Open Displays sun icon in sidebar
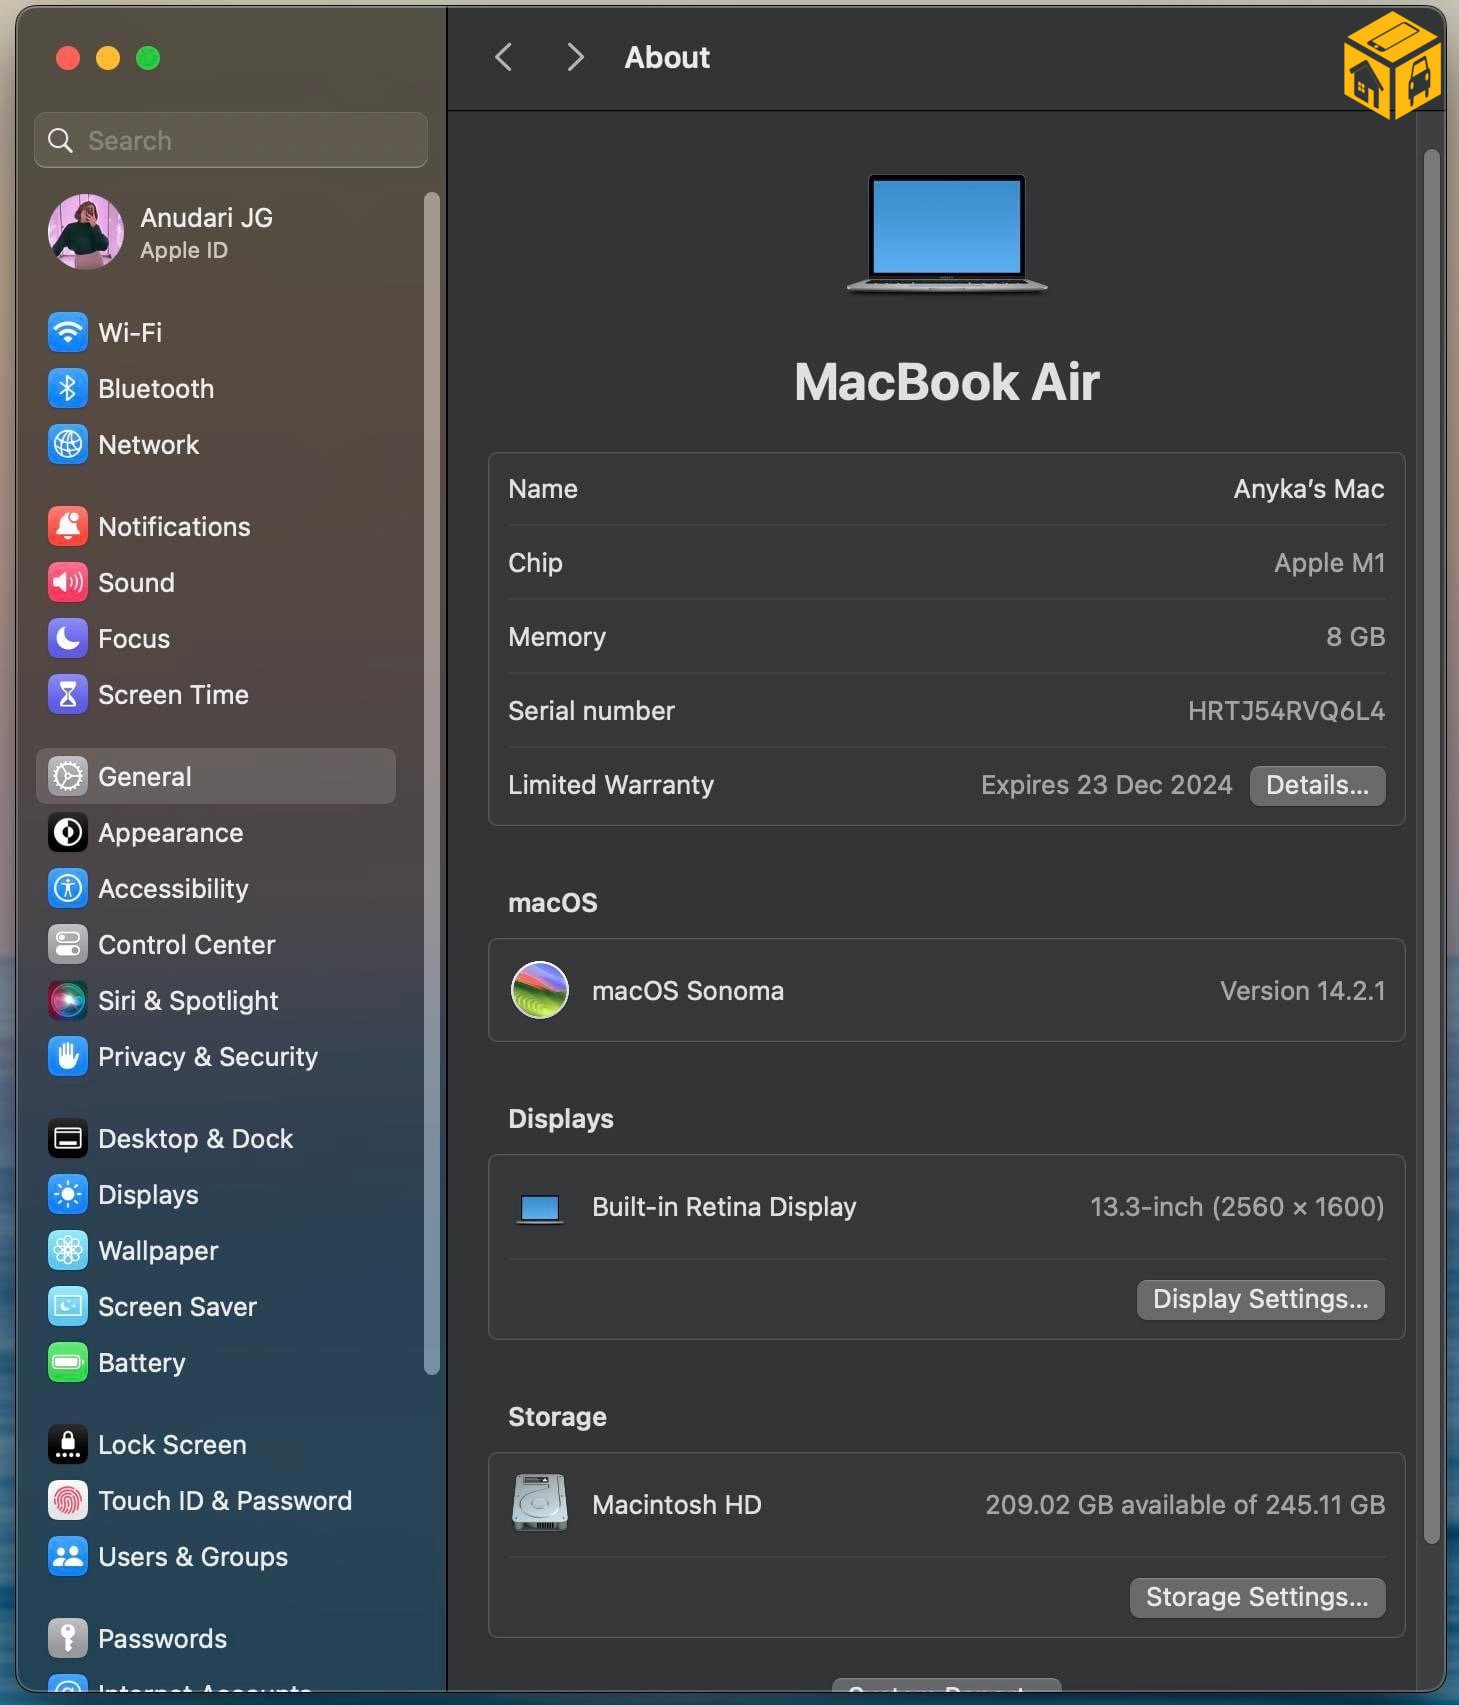This screenshot has width=1459, height=1705. 68,1194
